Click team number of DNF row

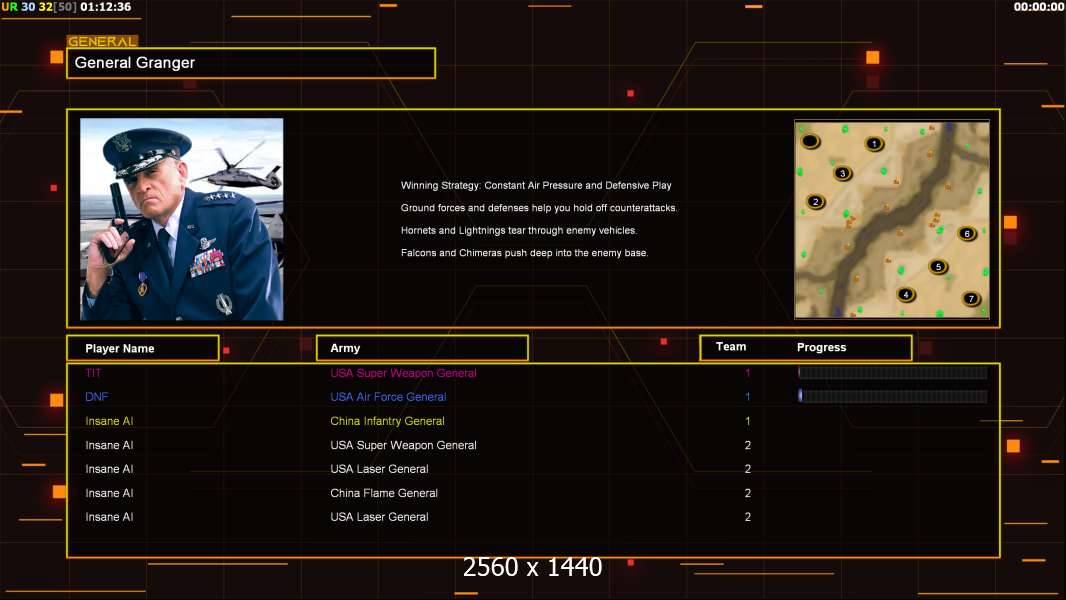point(748,397)
